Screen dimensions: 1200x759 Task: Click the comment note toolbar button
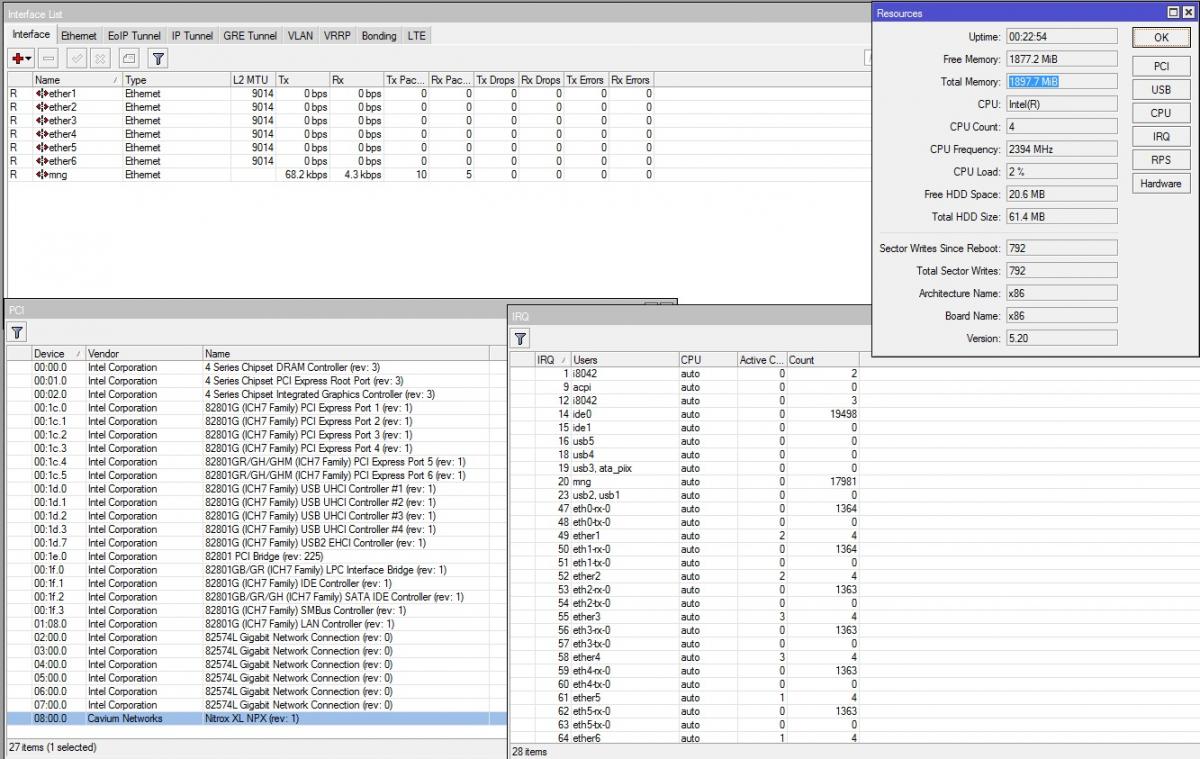pos(129,59)
